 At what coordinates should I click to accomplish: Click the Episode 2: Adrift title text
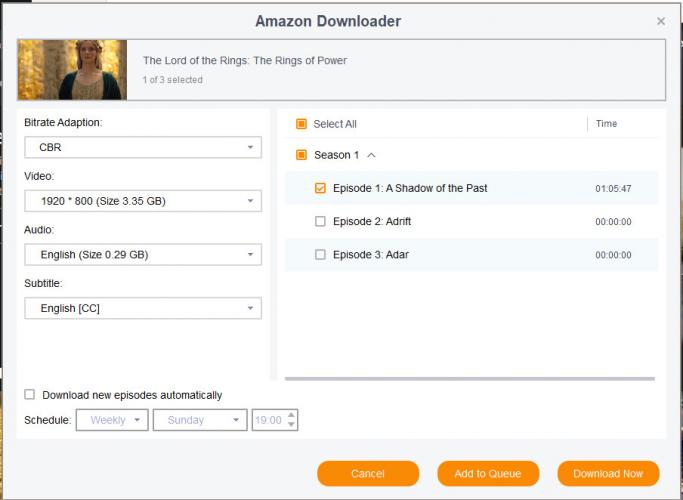point(372,221)
